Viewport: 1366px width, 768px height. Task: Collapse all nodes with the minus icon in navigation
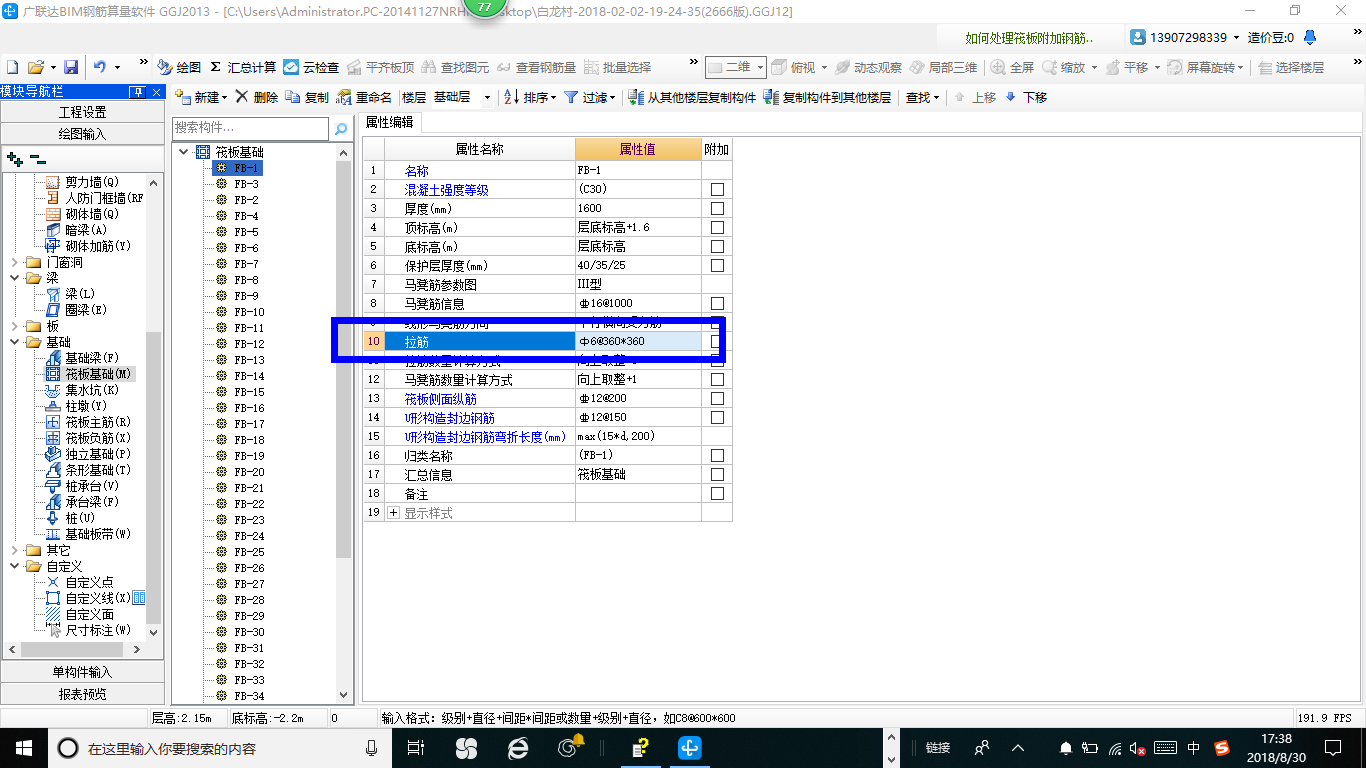click(x=38, y=158)
